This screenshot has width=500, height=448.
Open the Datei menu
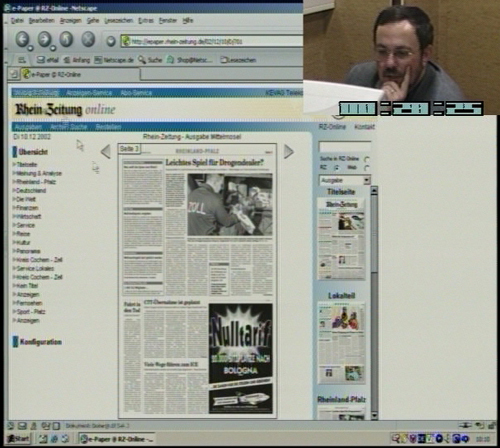pyautogui.click(x=17, y=21)
